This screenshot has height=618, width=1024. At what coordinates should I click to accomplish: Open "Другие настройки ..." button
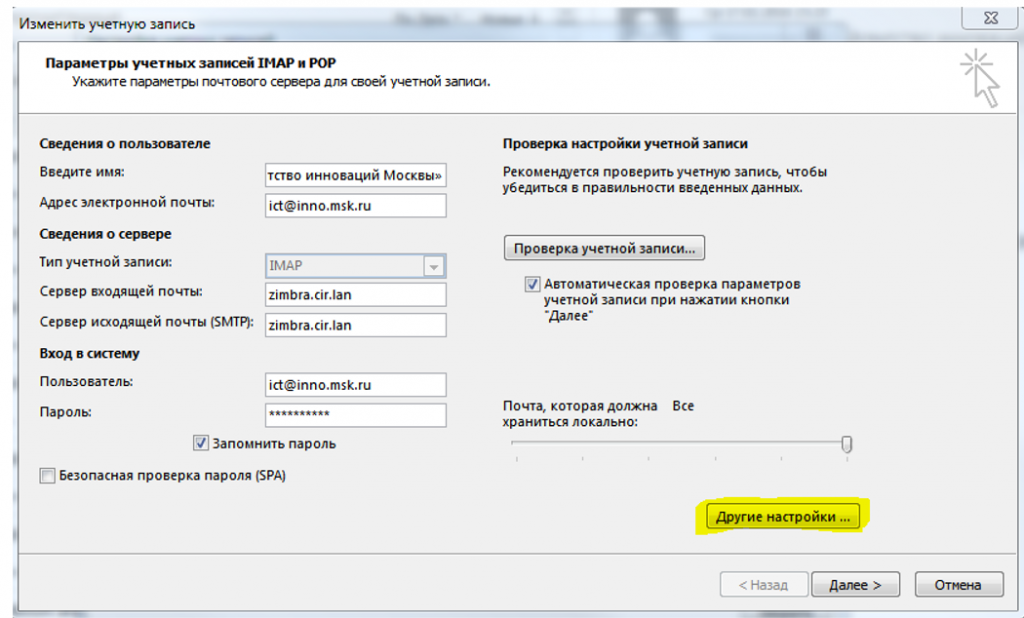tap(782, 517)
